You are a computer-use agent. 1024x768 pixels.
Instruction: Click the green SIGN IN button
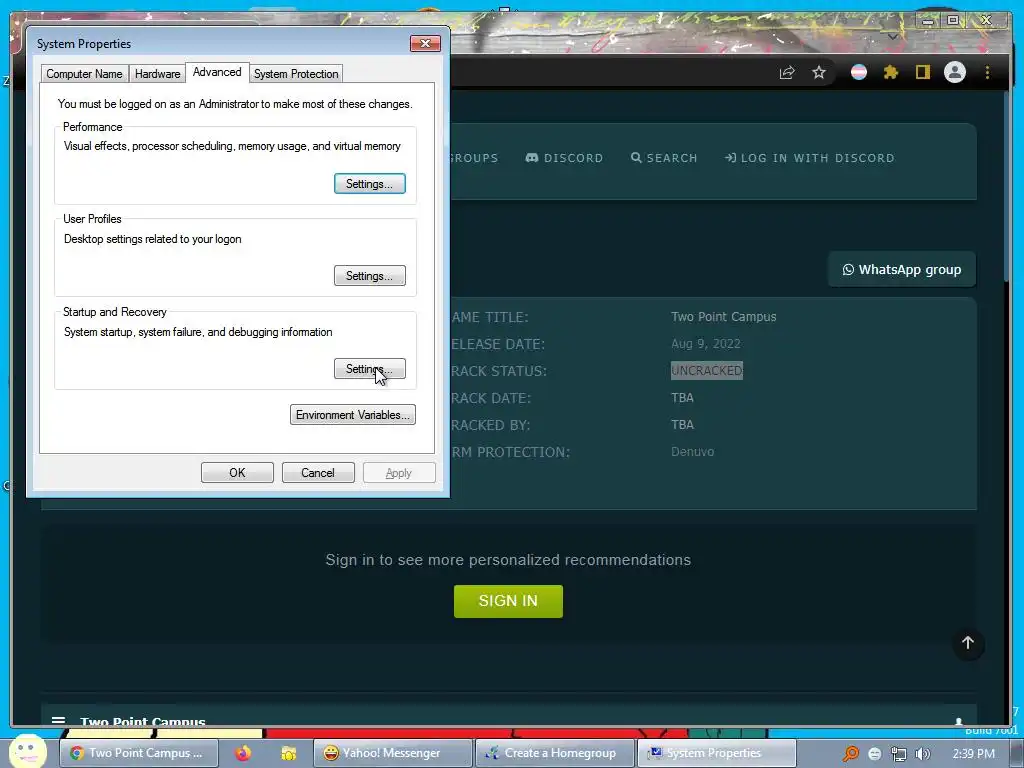(508, 601)
